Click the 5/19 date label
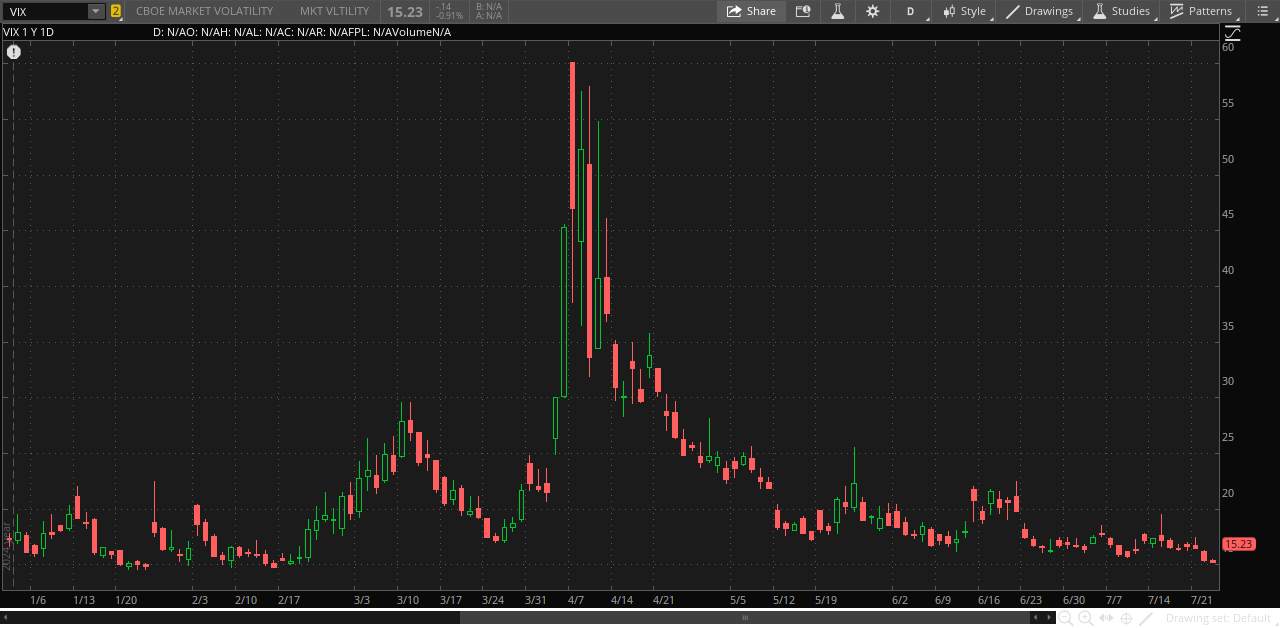 coord(826,600)
